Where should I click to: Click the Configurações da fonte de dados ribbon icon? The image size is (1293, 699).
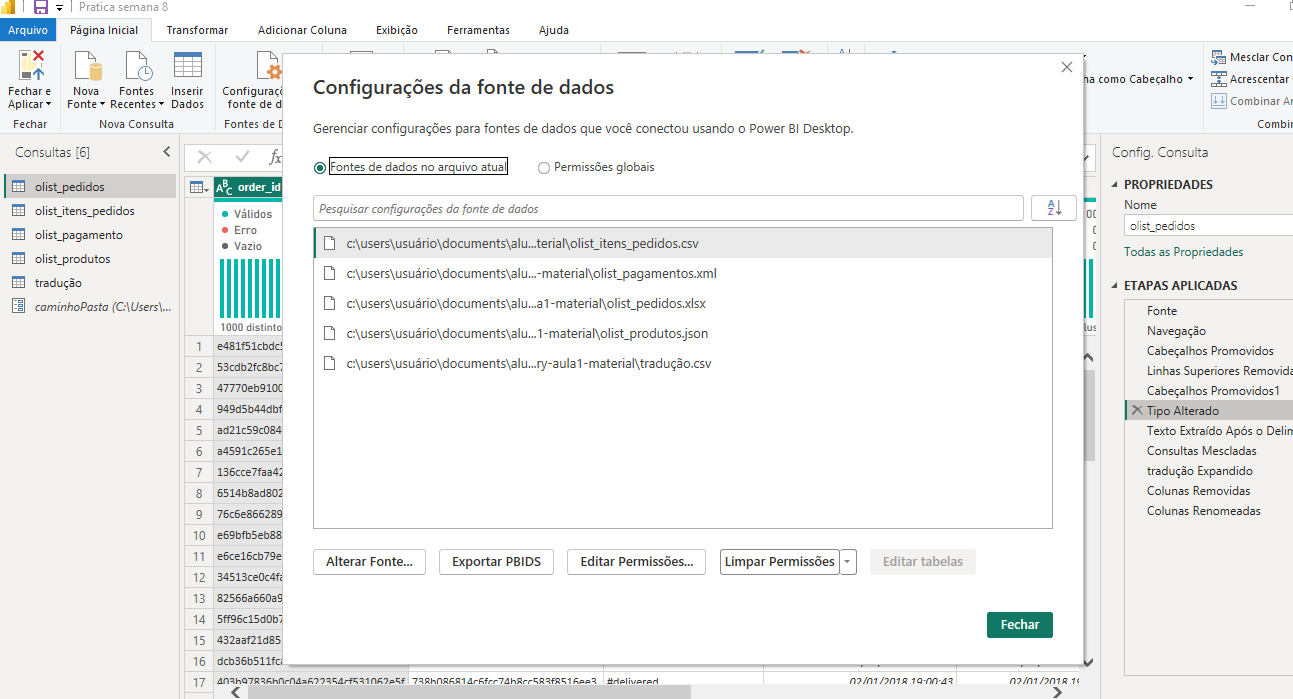[x=268, y=66]
